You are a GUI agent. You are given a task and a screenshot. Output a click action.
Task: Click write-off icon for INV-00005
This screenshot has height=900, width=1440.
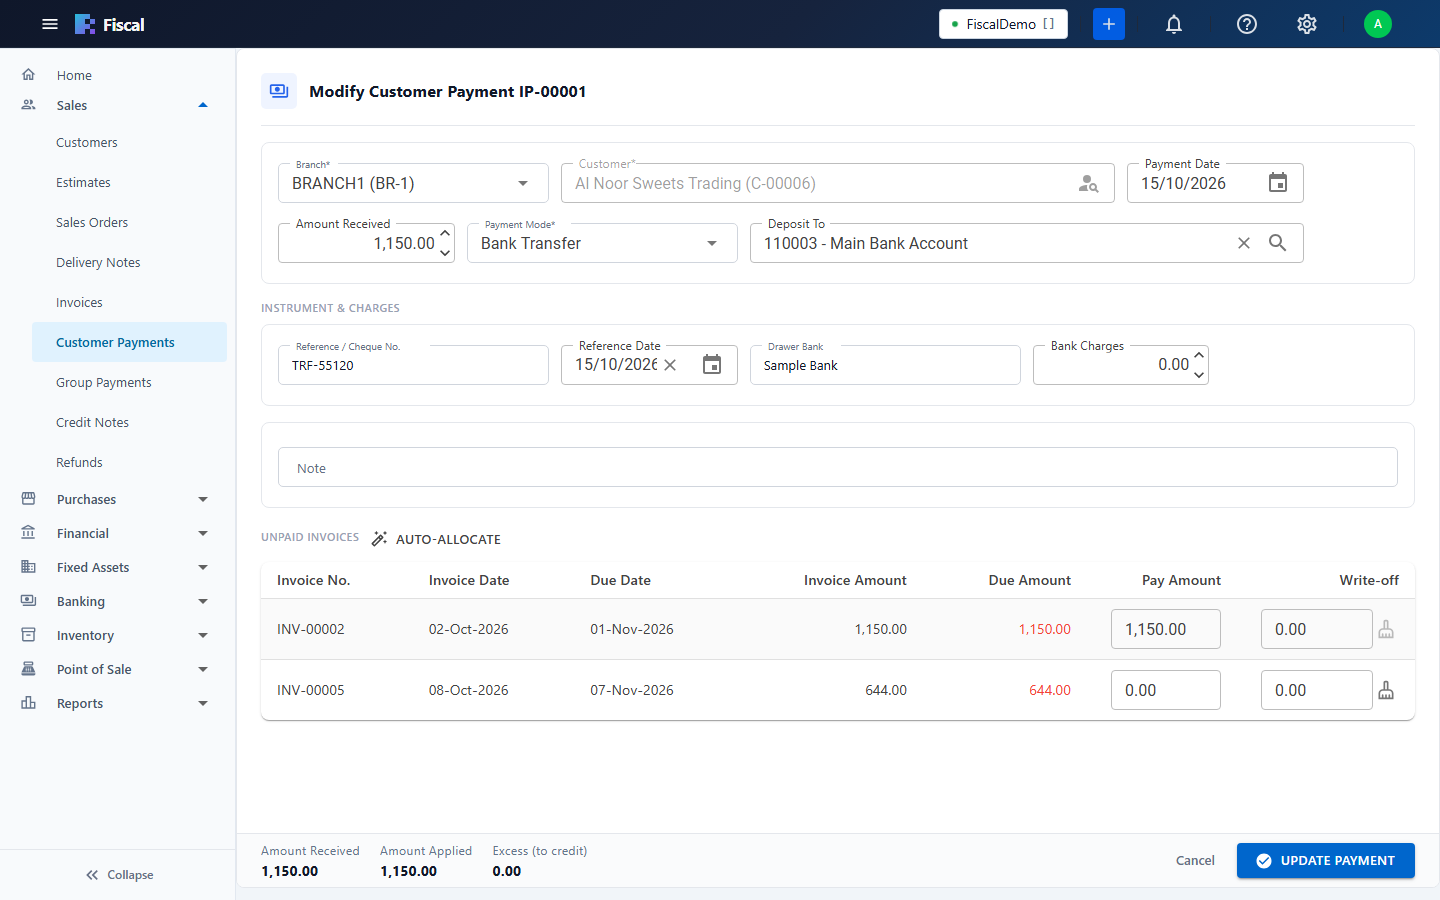(x=1386, y=690)
